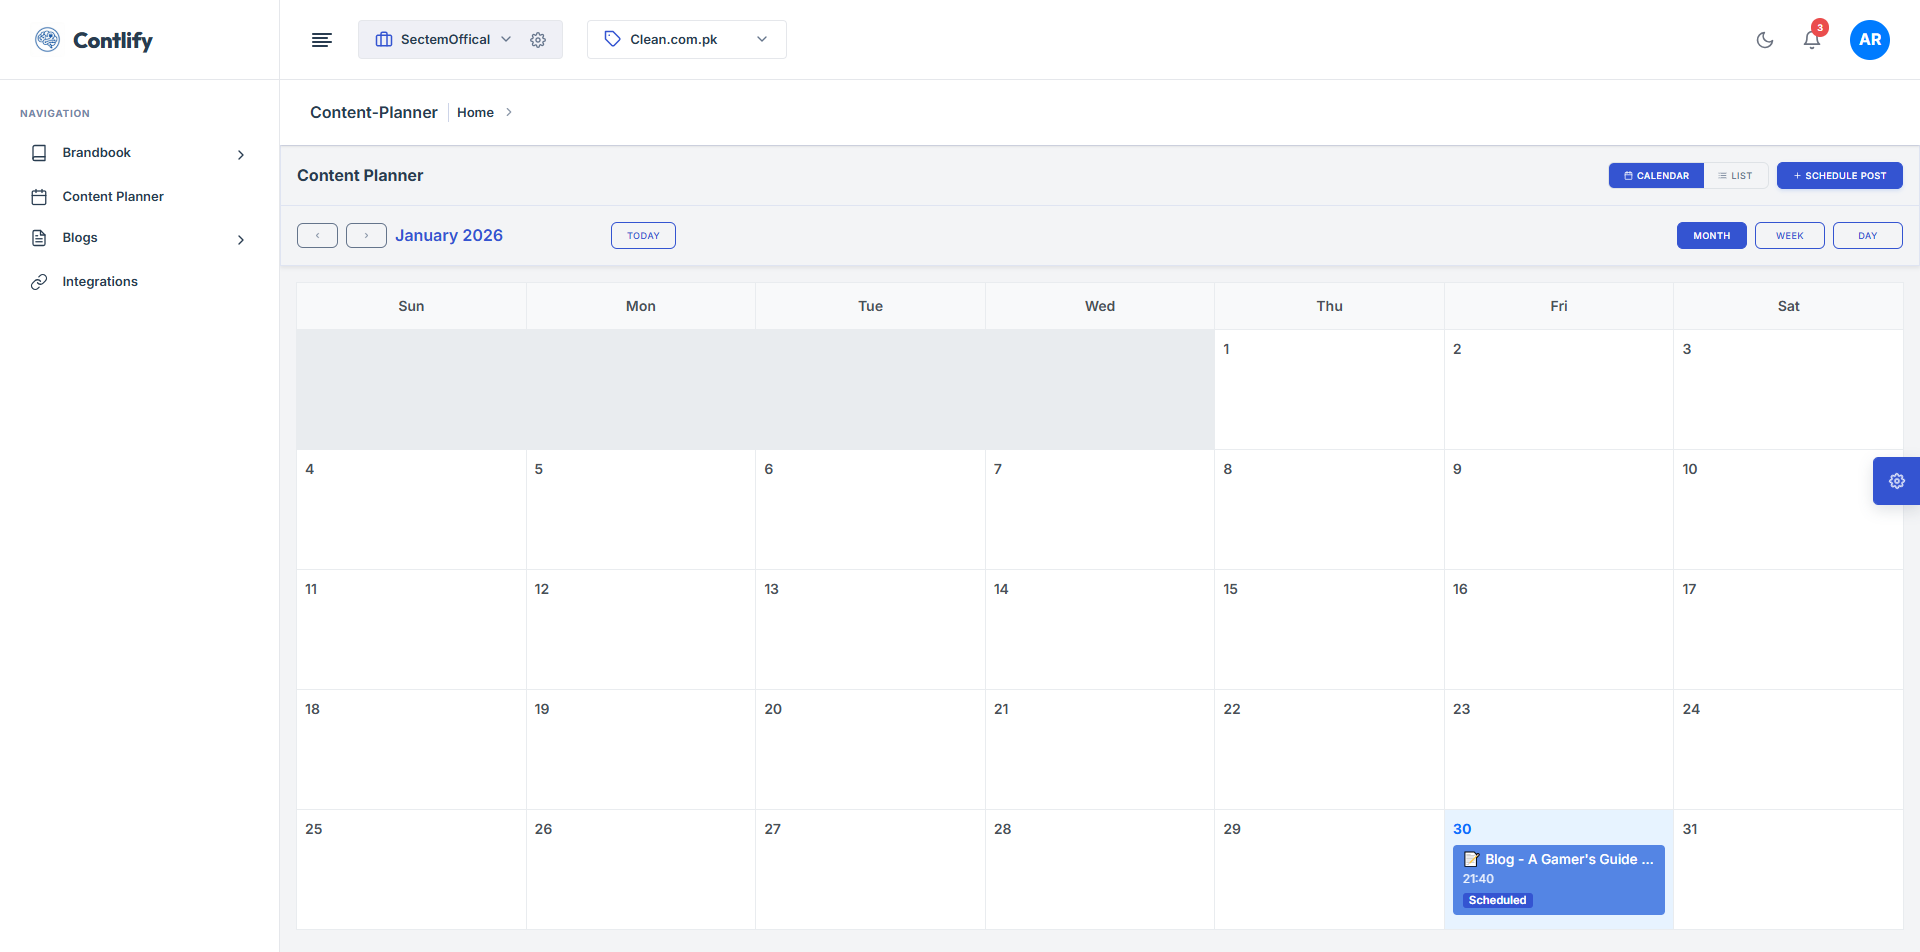Jump to Today on calendar
Screen dimensions: 1920x952
click(x=643, y=236)
